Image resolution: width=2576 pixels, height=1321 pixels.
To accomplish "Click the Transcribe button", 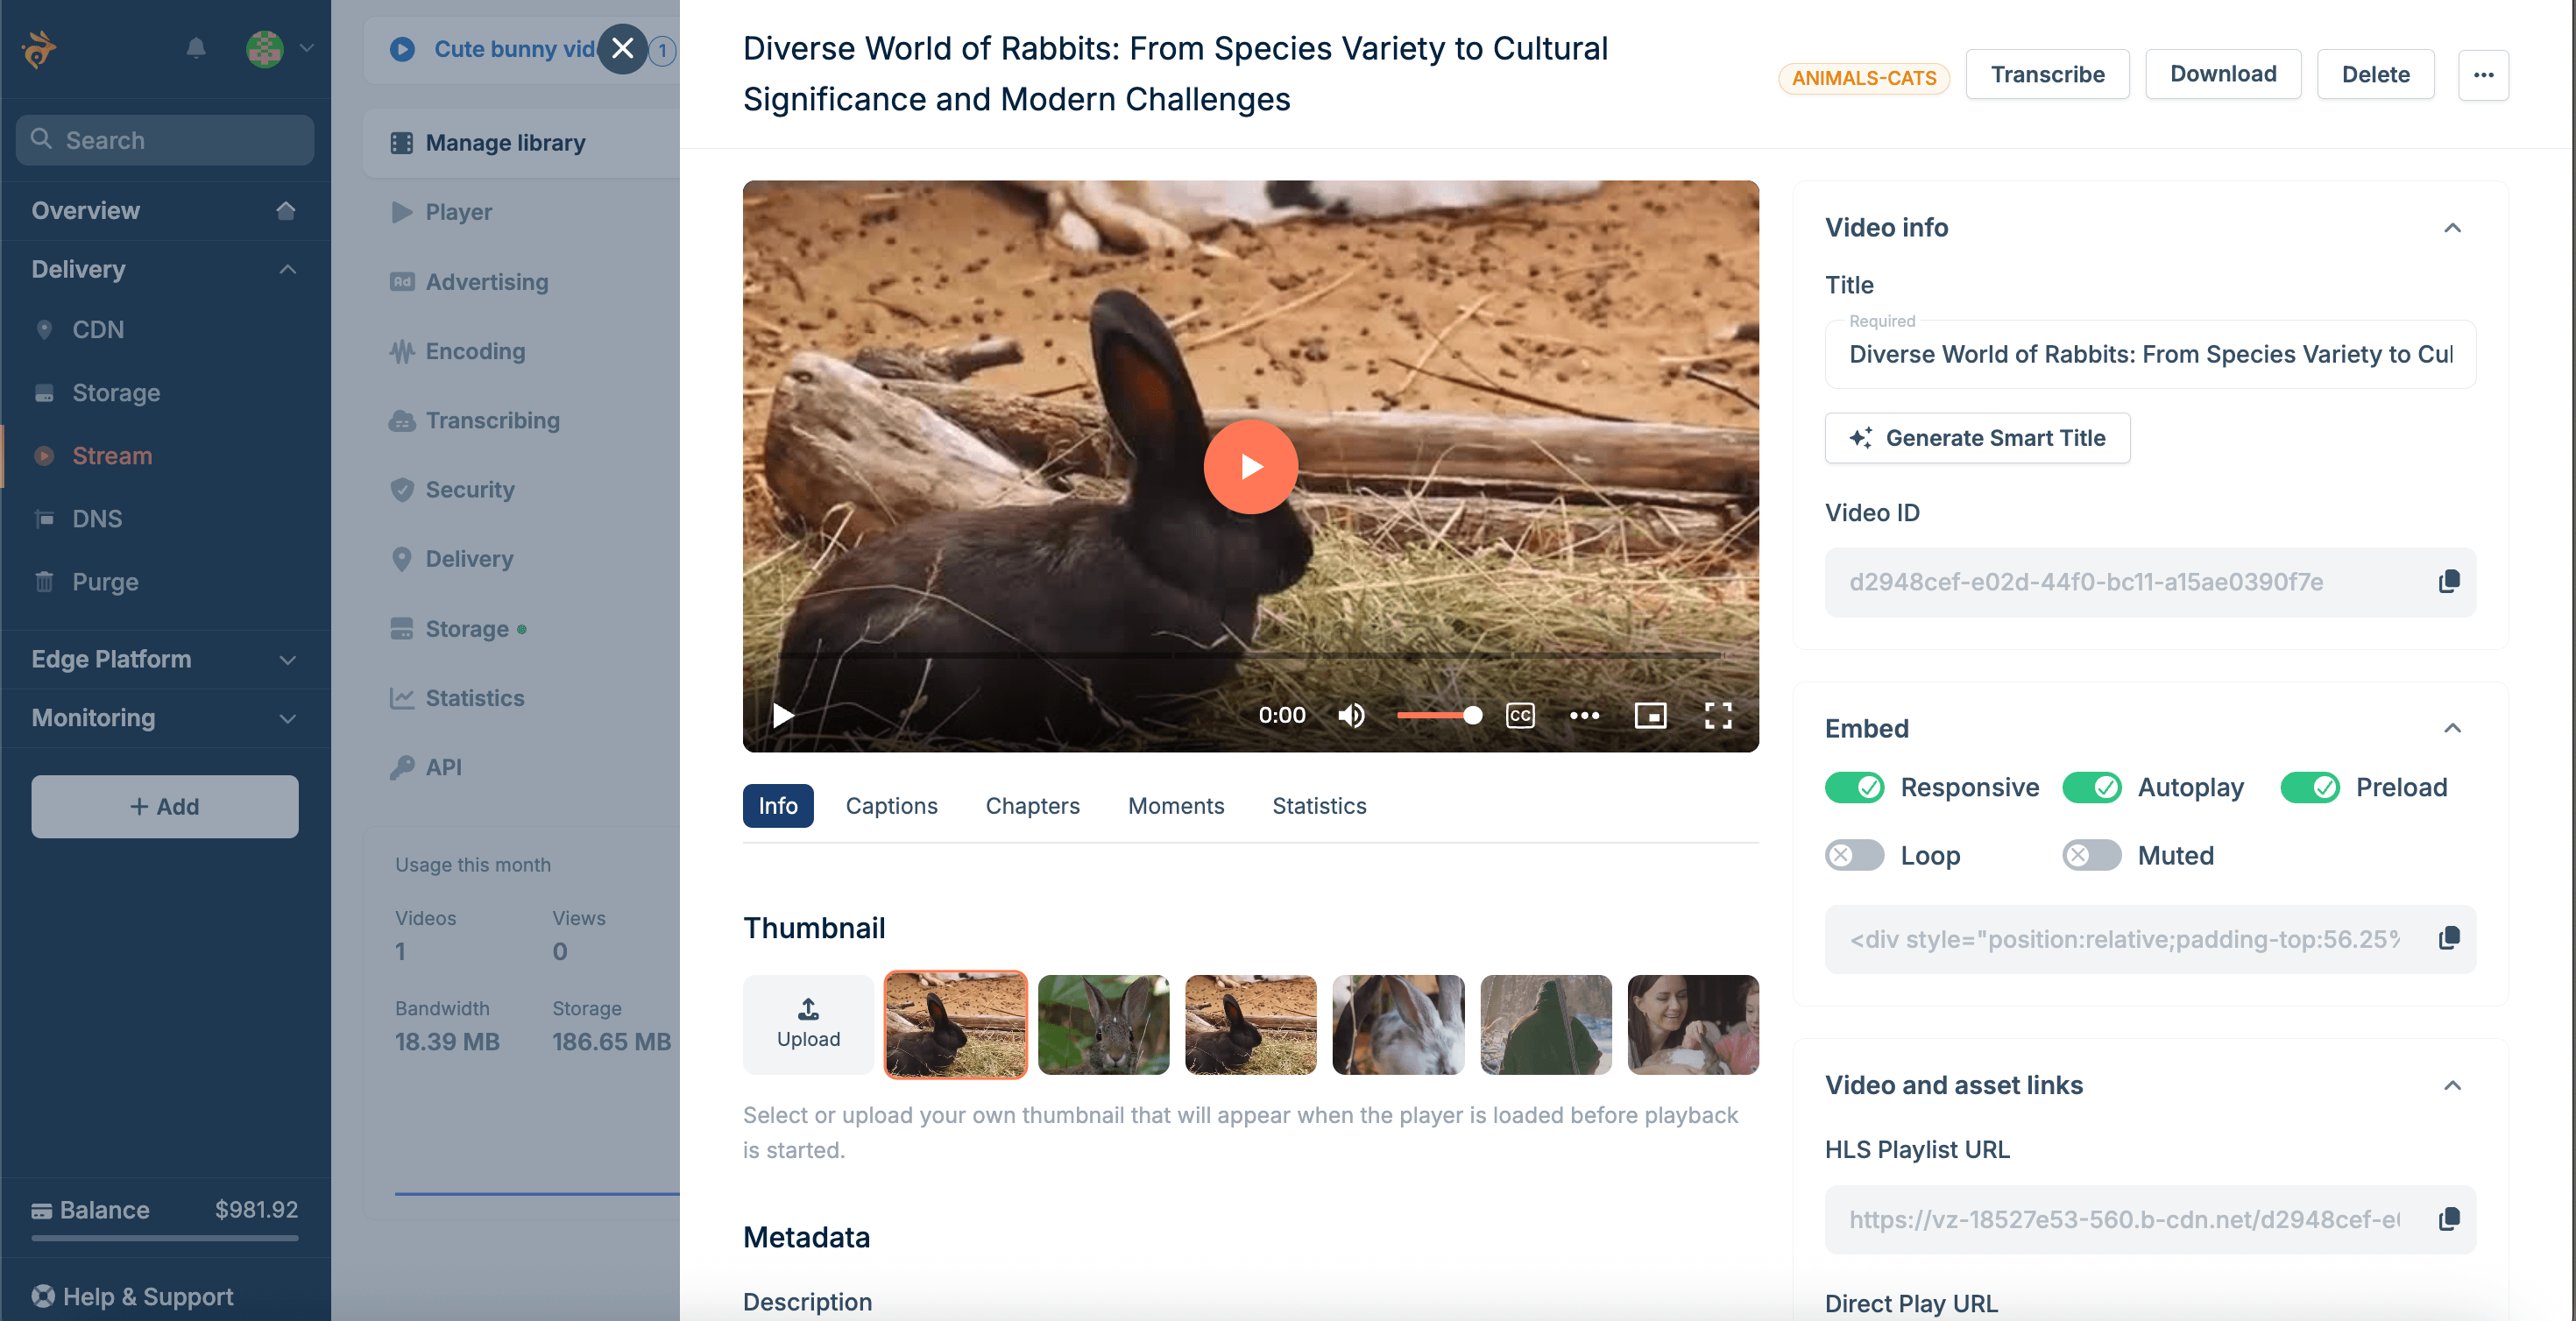I will coord(2047,75).
